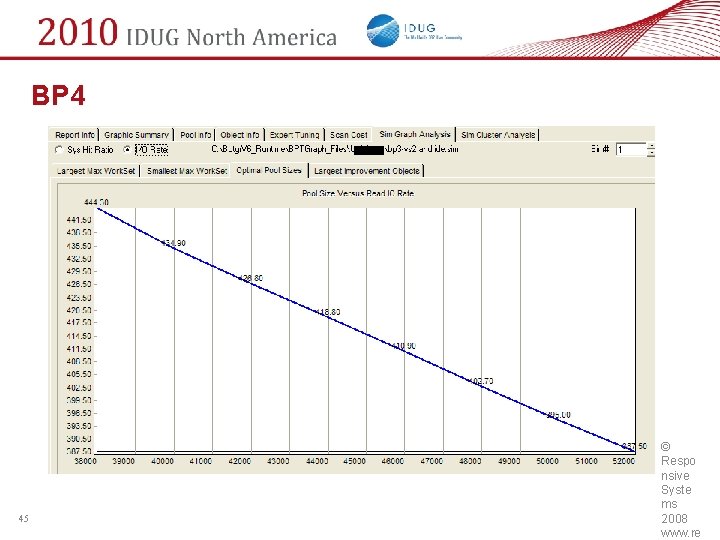Select the Sim Graph Analysis tab

[x=415, y=134]
